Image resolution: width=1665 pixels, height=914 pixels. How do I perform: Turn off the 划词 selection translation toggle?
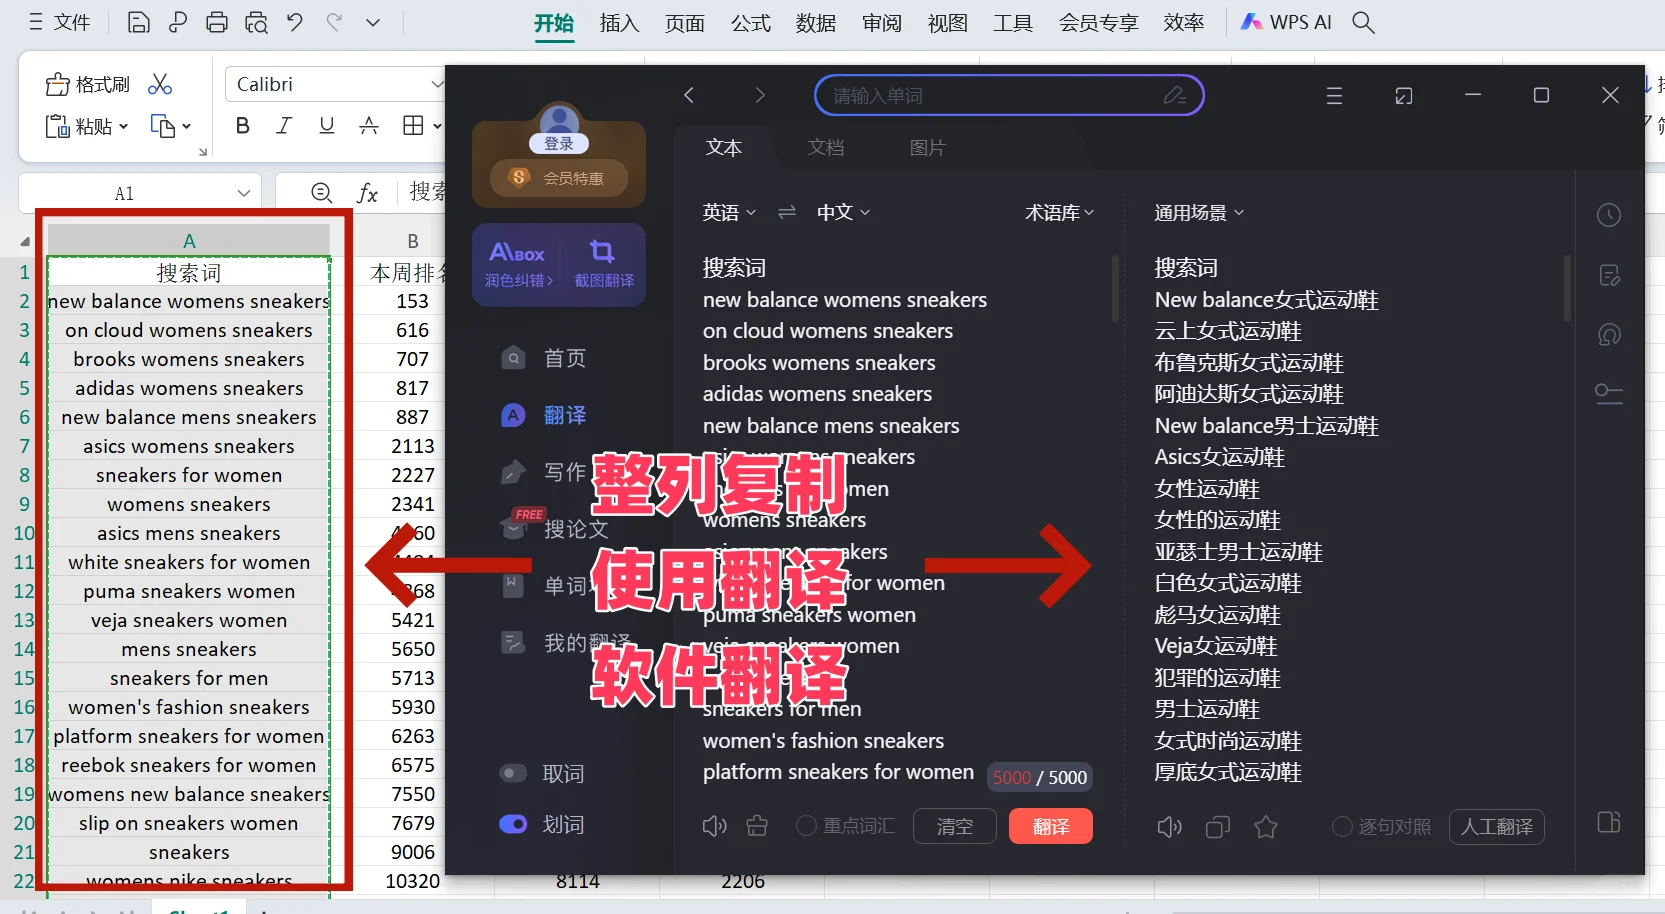pyautogui.click(x=513, y=824)
